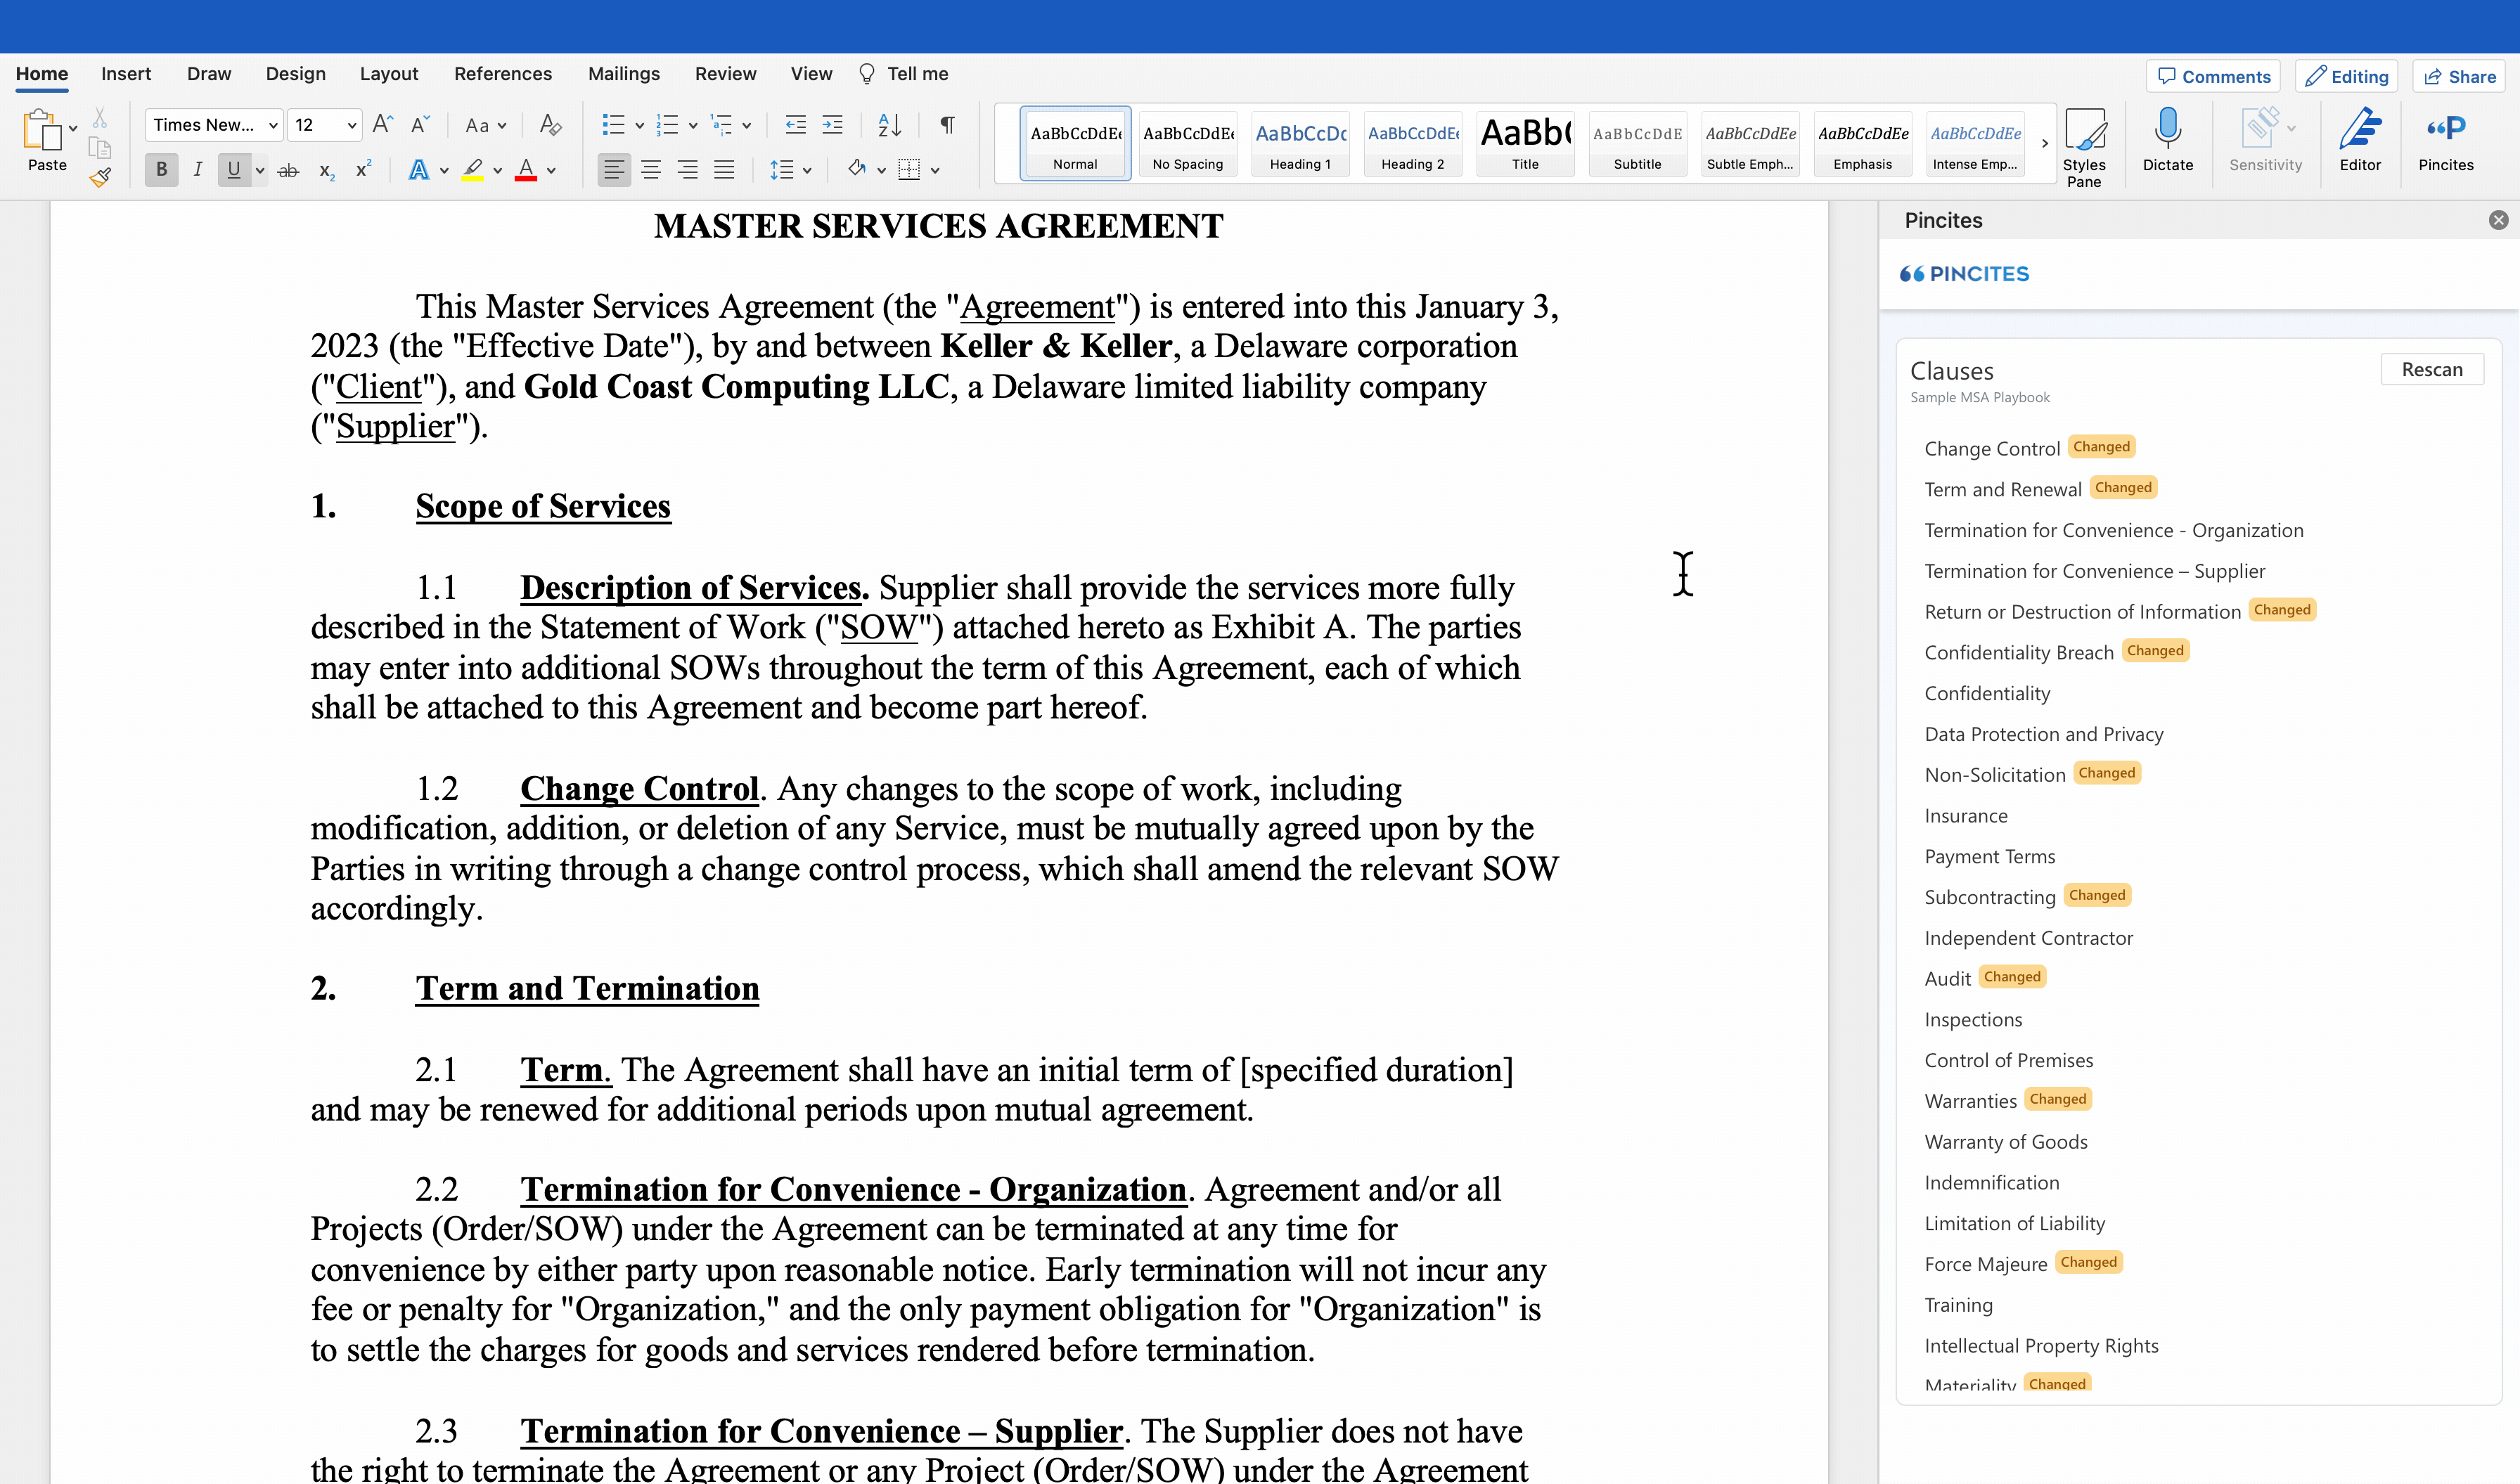Screen dimensions: 2520x1484
Task: Open the Styles Pane
Action: (2084, 146)
